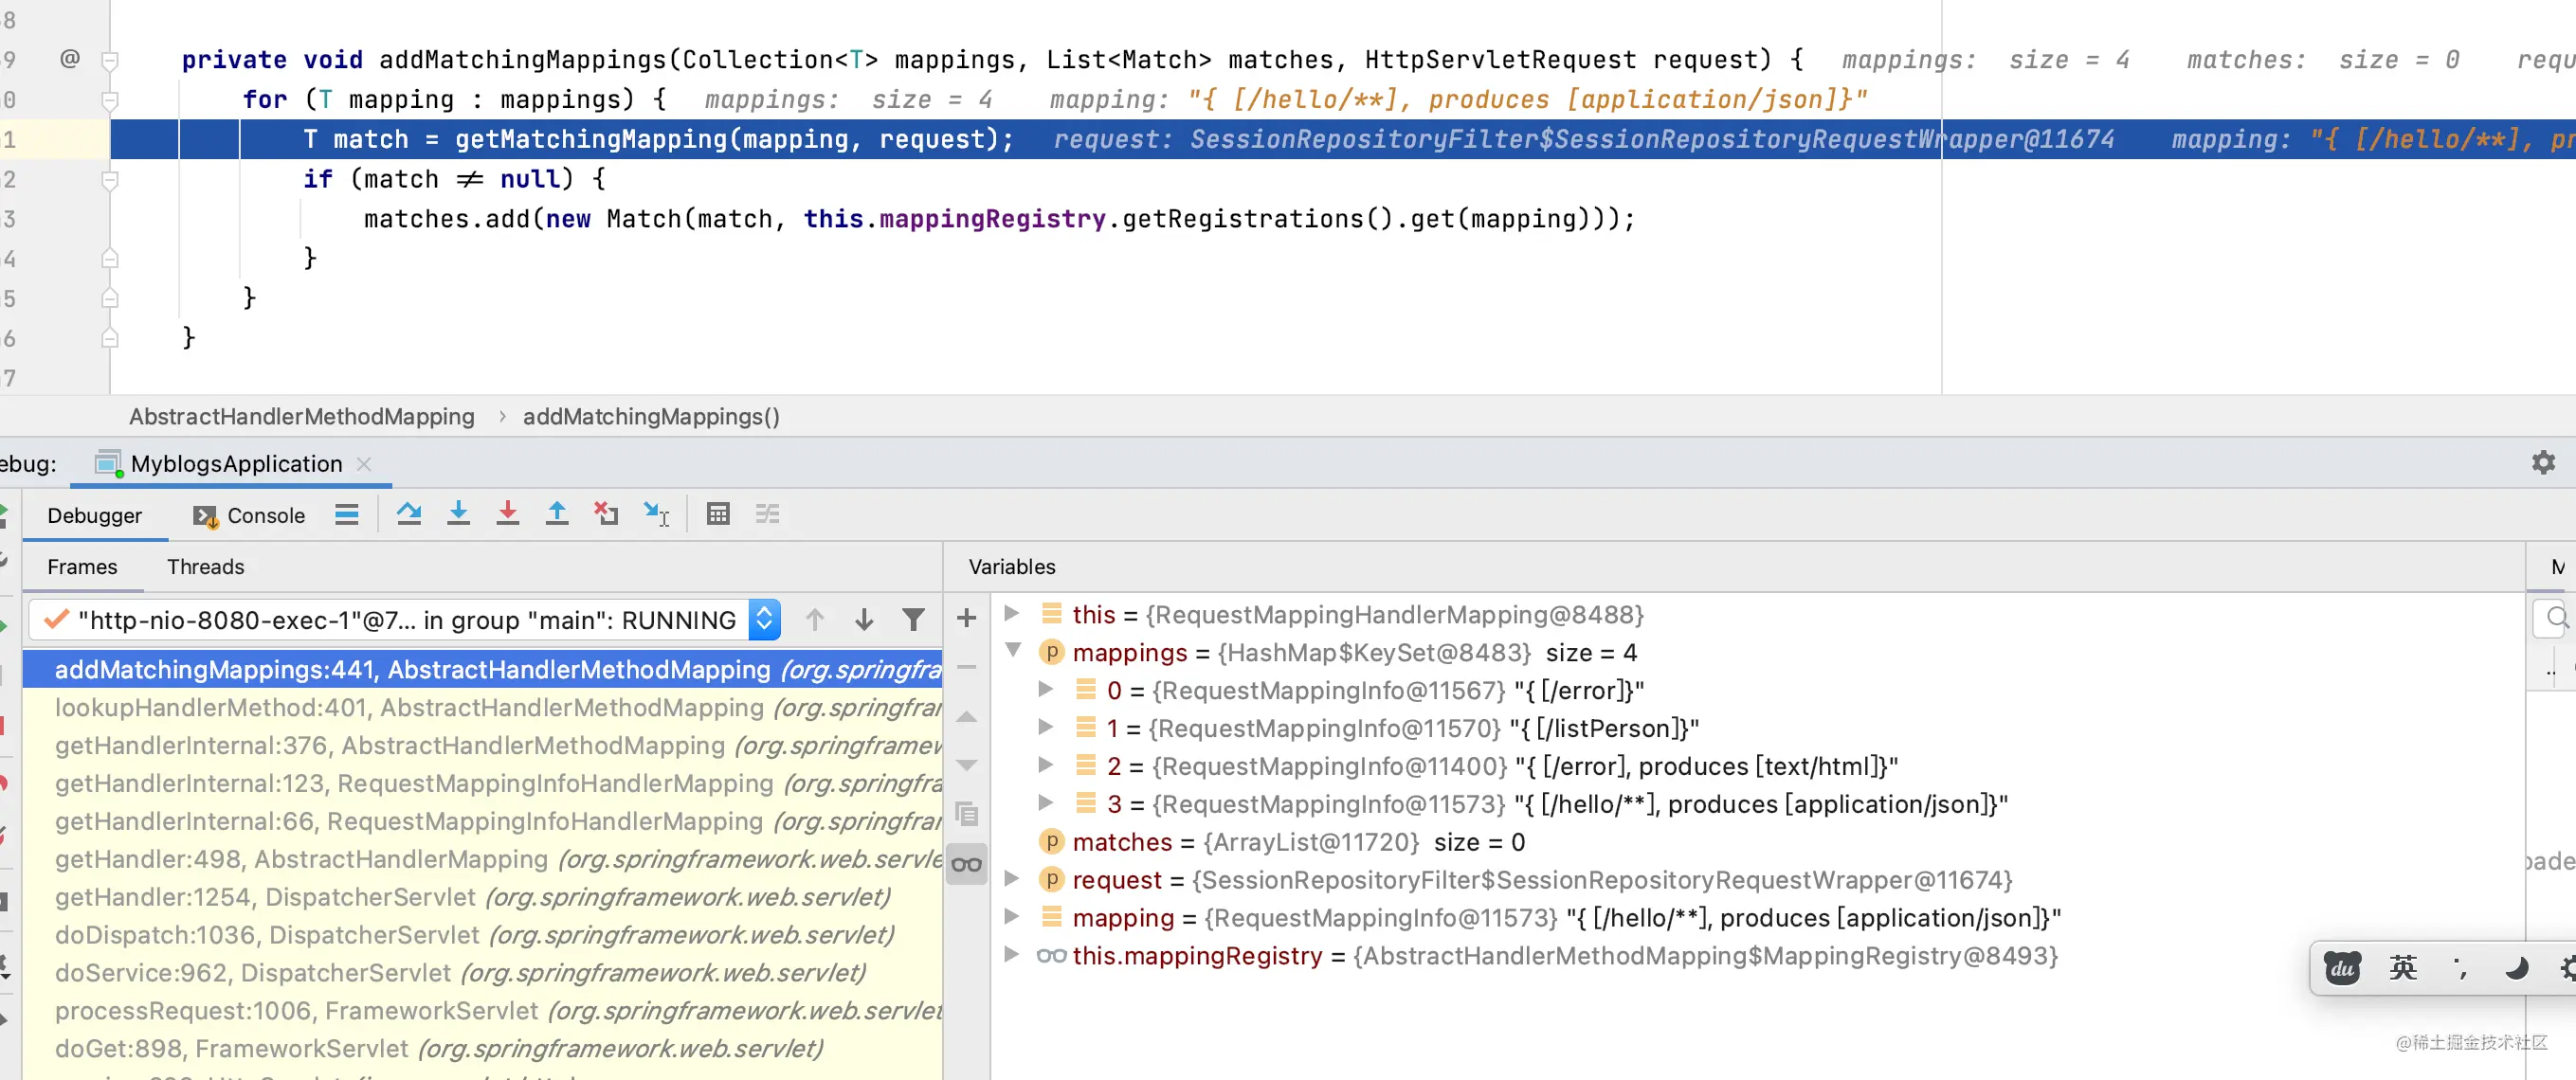
Task: Expand mappings entry 3 /hello/**
Action: tap(1046, 803)
